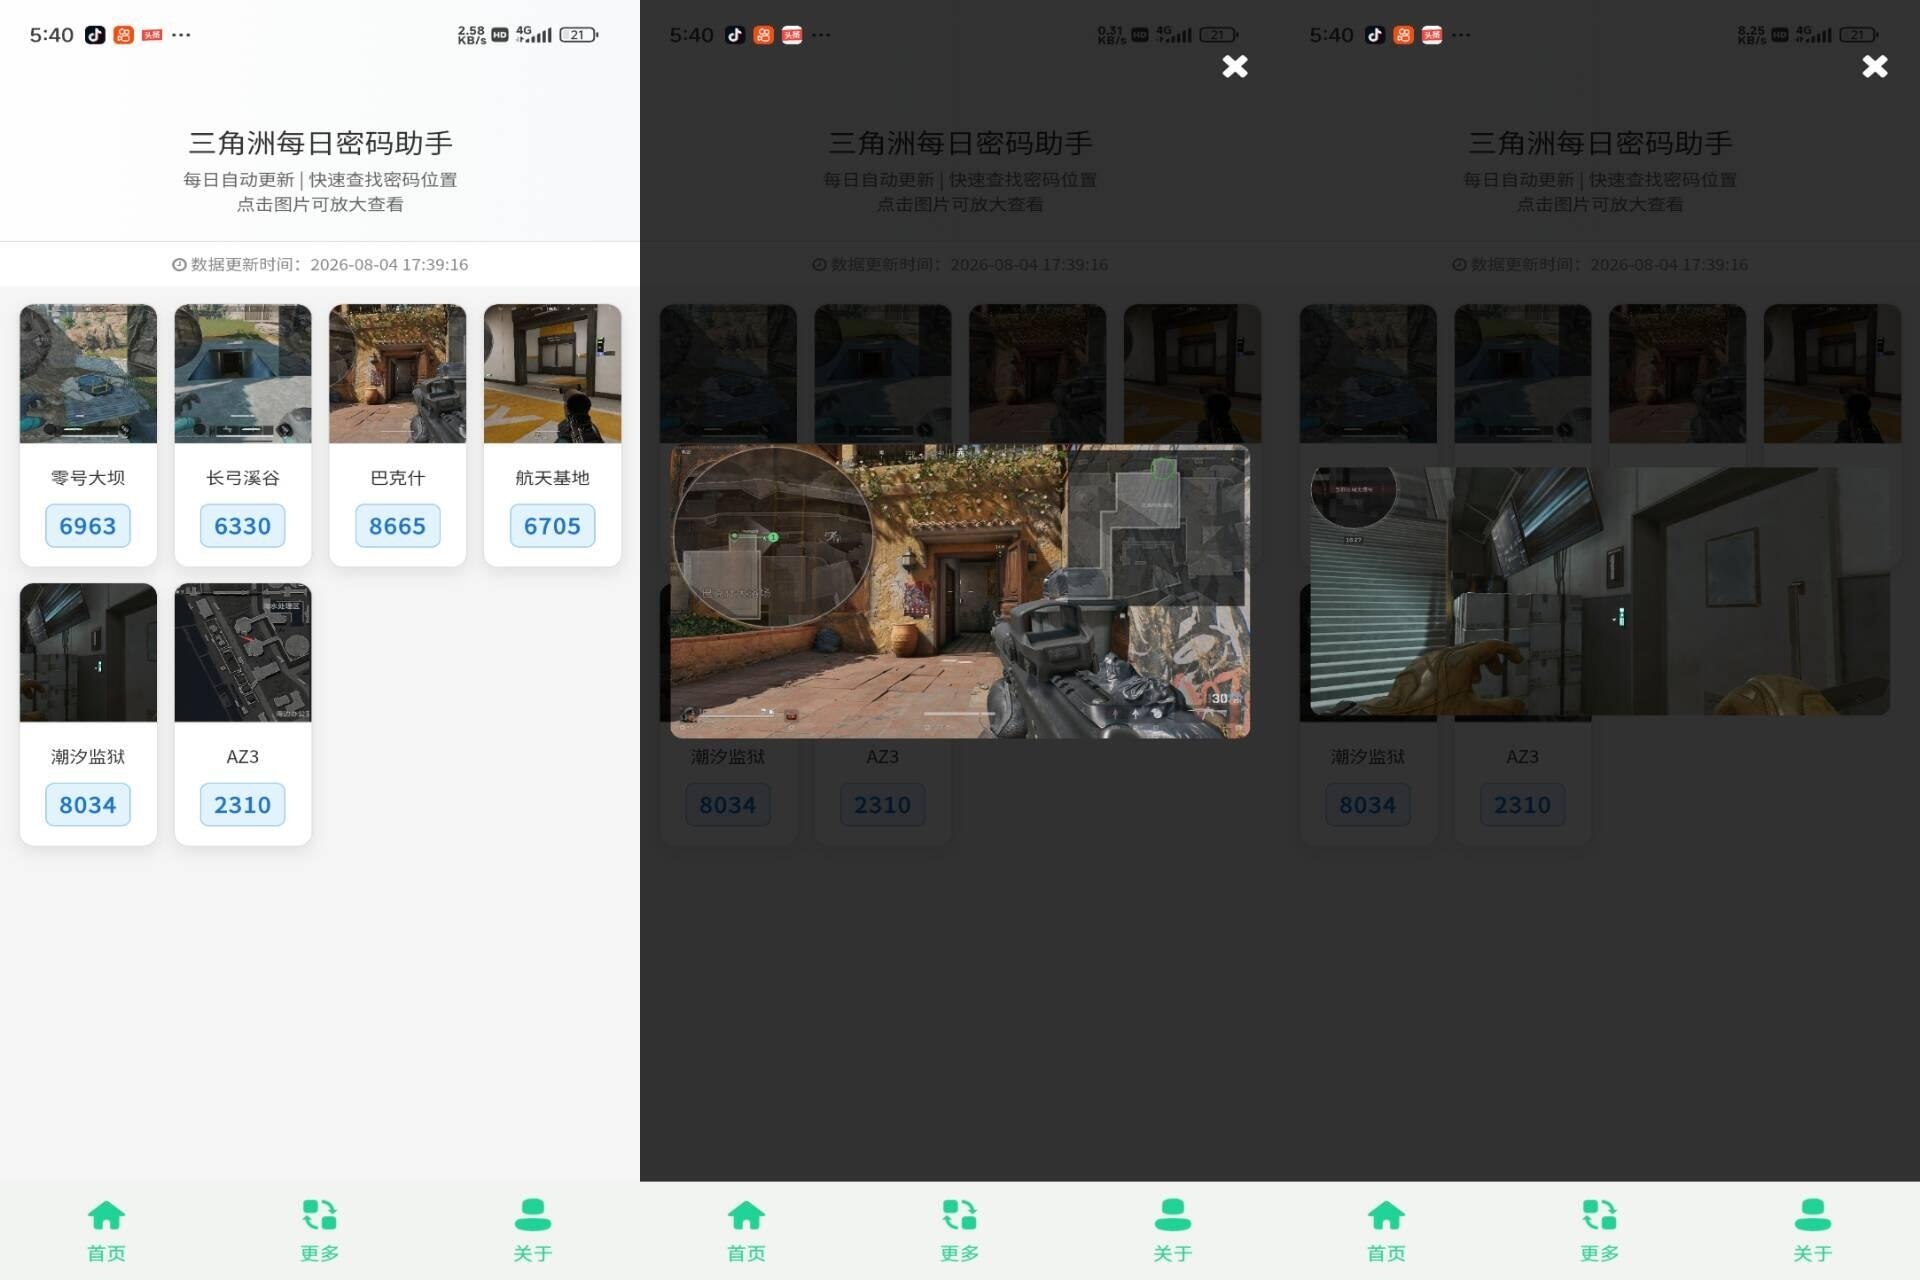Switch to 关于 tab on the undimmed list screen
Viewport: 1920px width, 1280px height.
(533, 1232)
